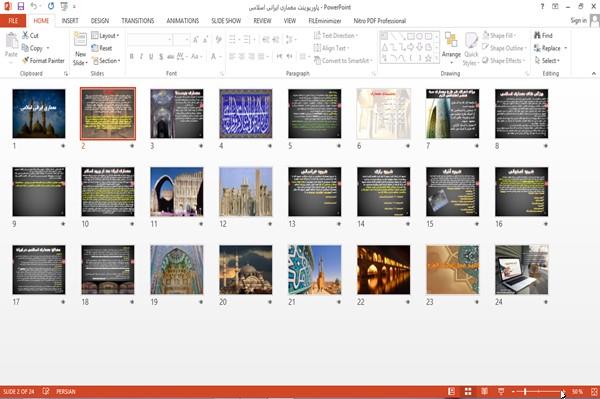Select slide 24 laptop thumbnail
Image resolution: width=600 pixels, height=399 pixels.
point(522,270)
